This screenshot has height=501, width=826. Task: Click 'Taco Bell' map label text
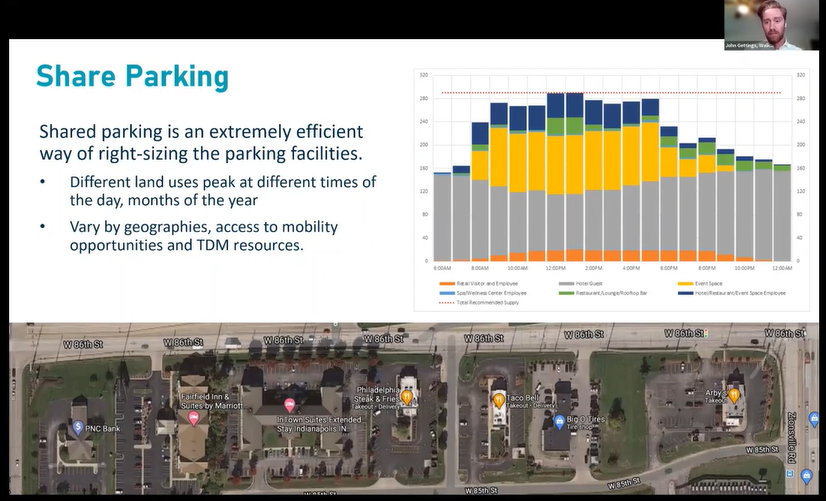pos(523,398)
